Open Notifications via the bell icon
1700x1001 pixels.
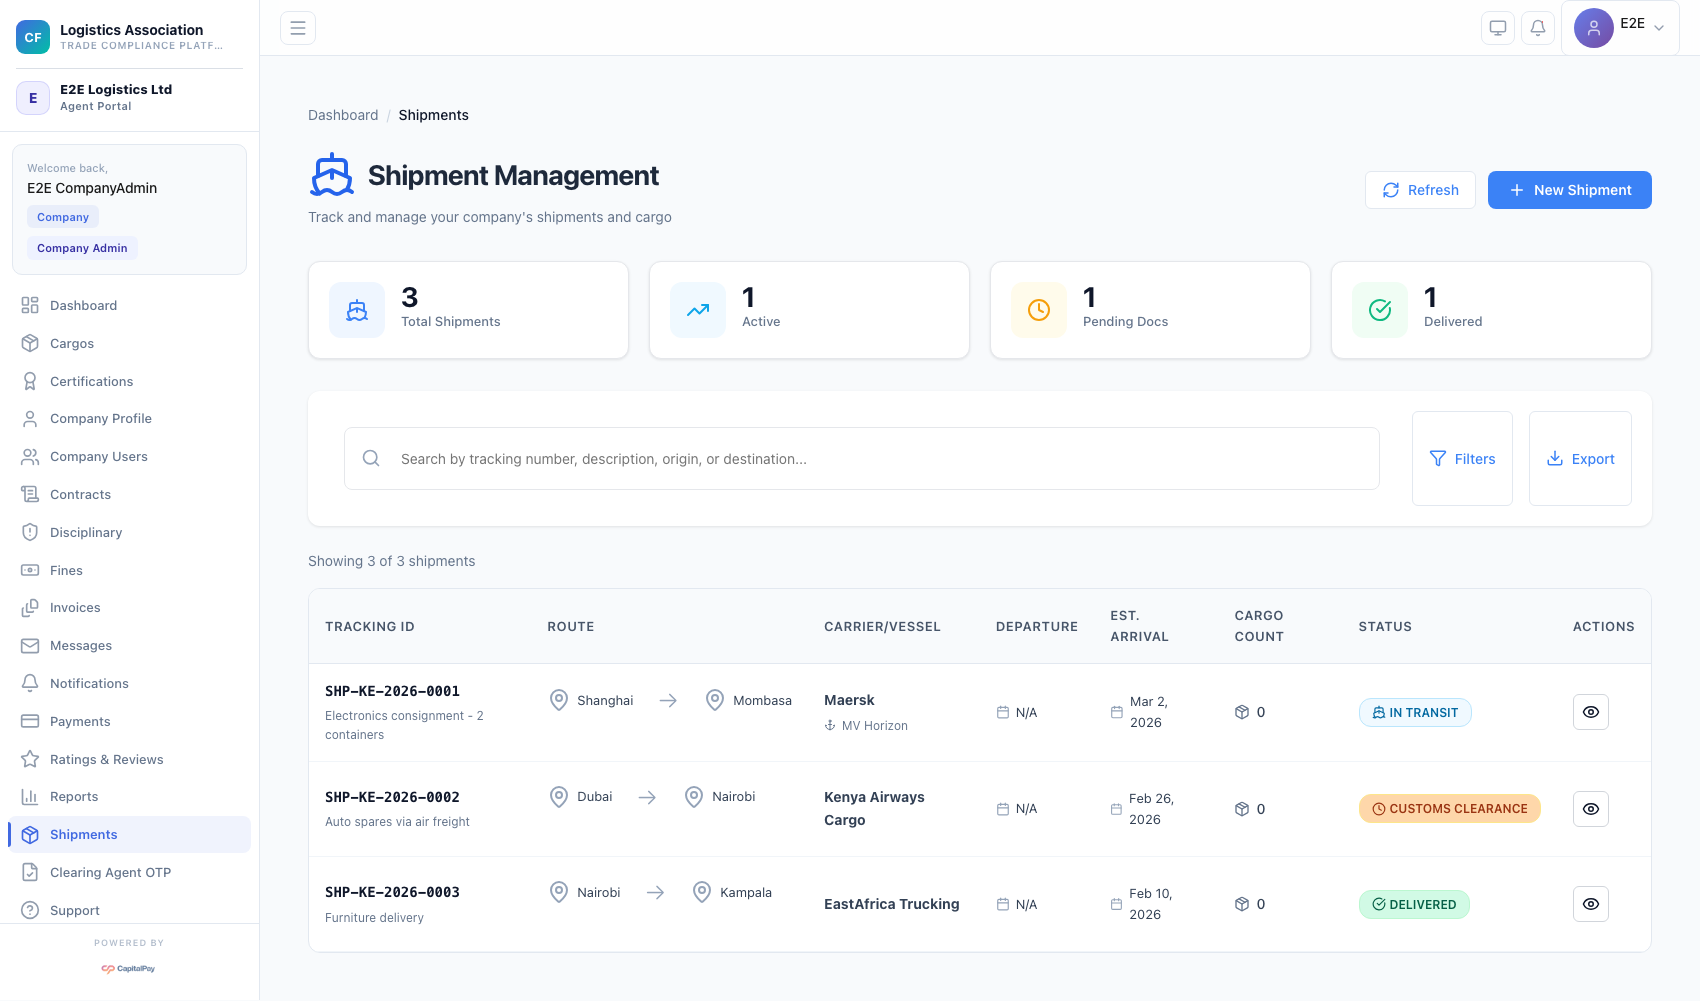(1538, 28)
